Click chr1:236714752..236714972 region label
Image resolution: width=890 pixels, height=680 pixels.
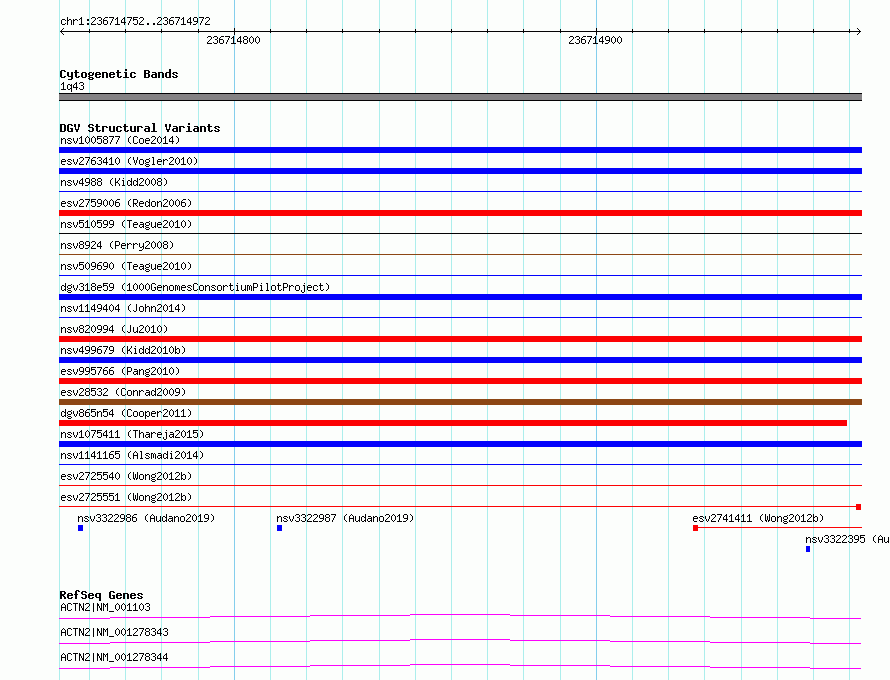(x=135, y=21)
